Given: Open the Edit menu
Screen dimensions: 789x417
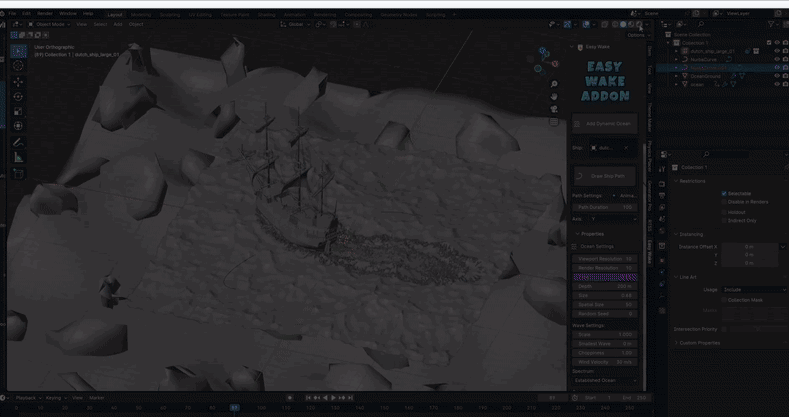Looking at the screenshot, I should 26,14.
